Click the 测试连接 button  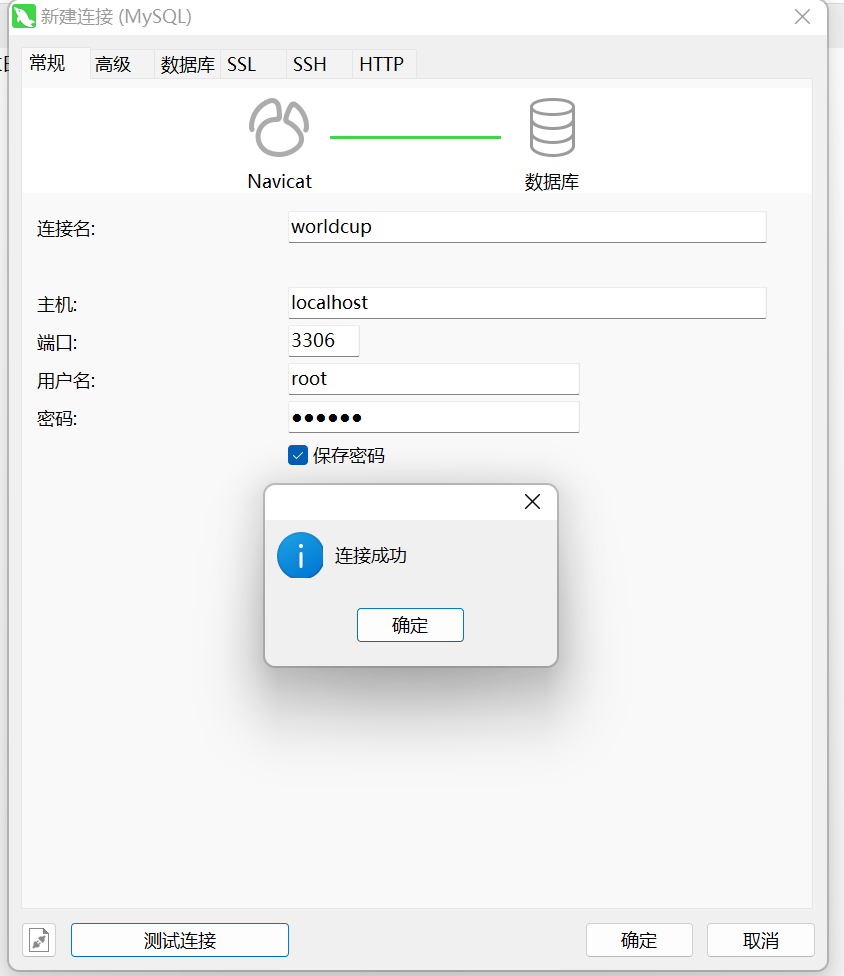tap(180, 940)
